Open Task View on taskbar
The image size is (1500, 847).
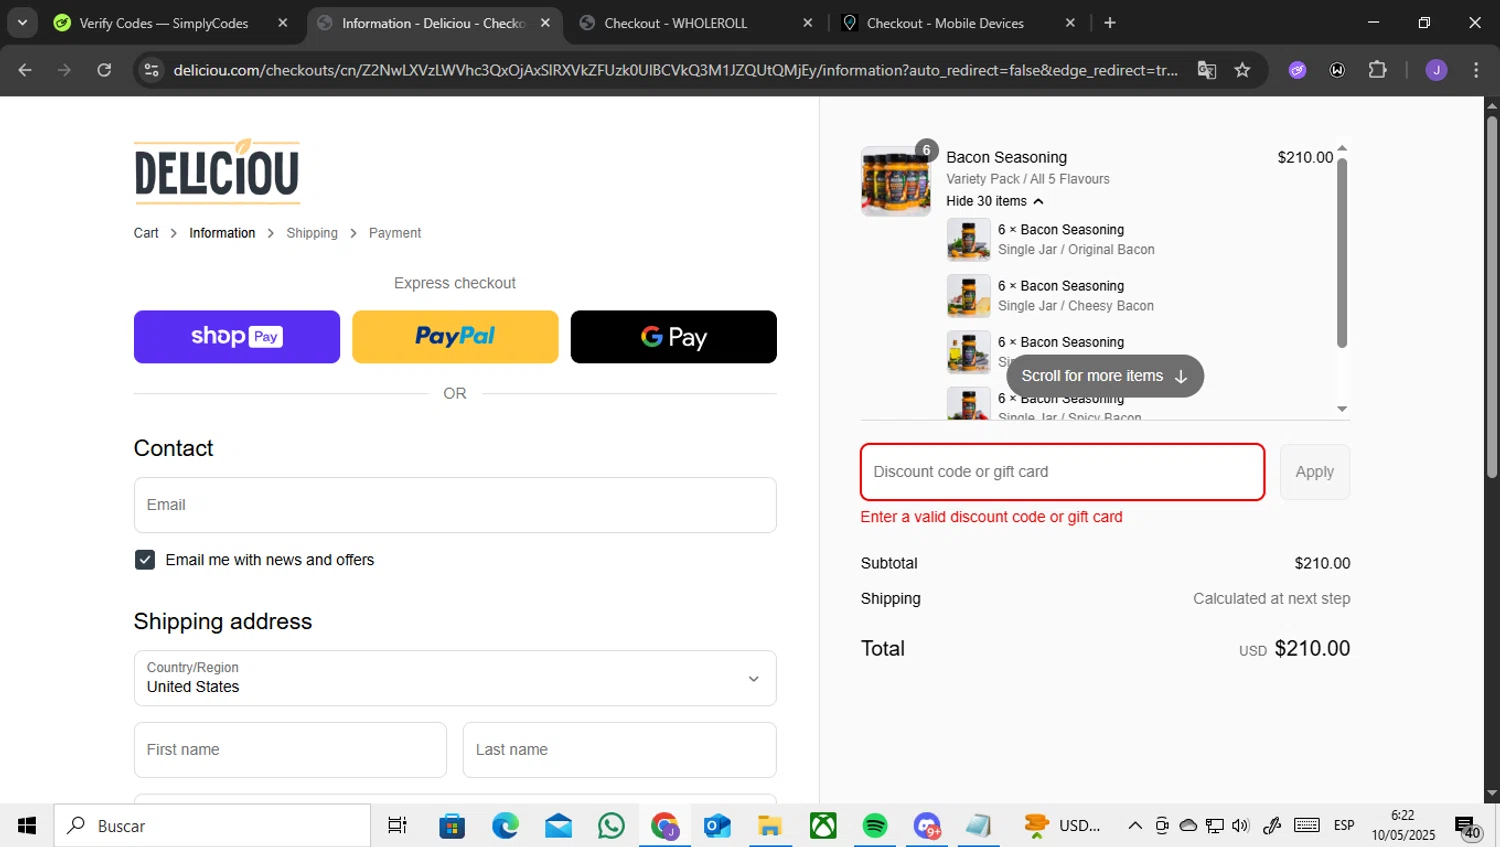(x=397, y=826)
